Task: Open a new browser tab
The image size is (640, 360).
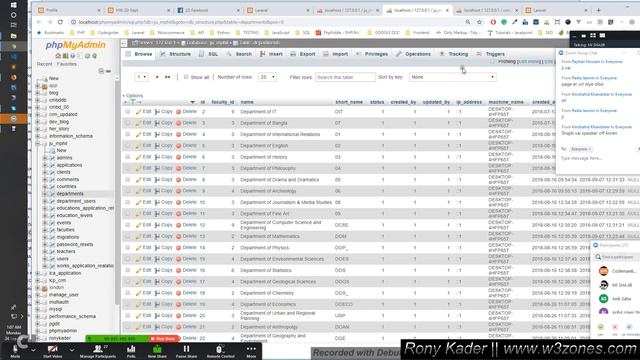Action: (x=598, y=10)
